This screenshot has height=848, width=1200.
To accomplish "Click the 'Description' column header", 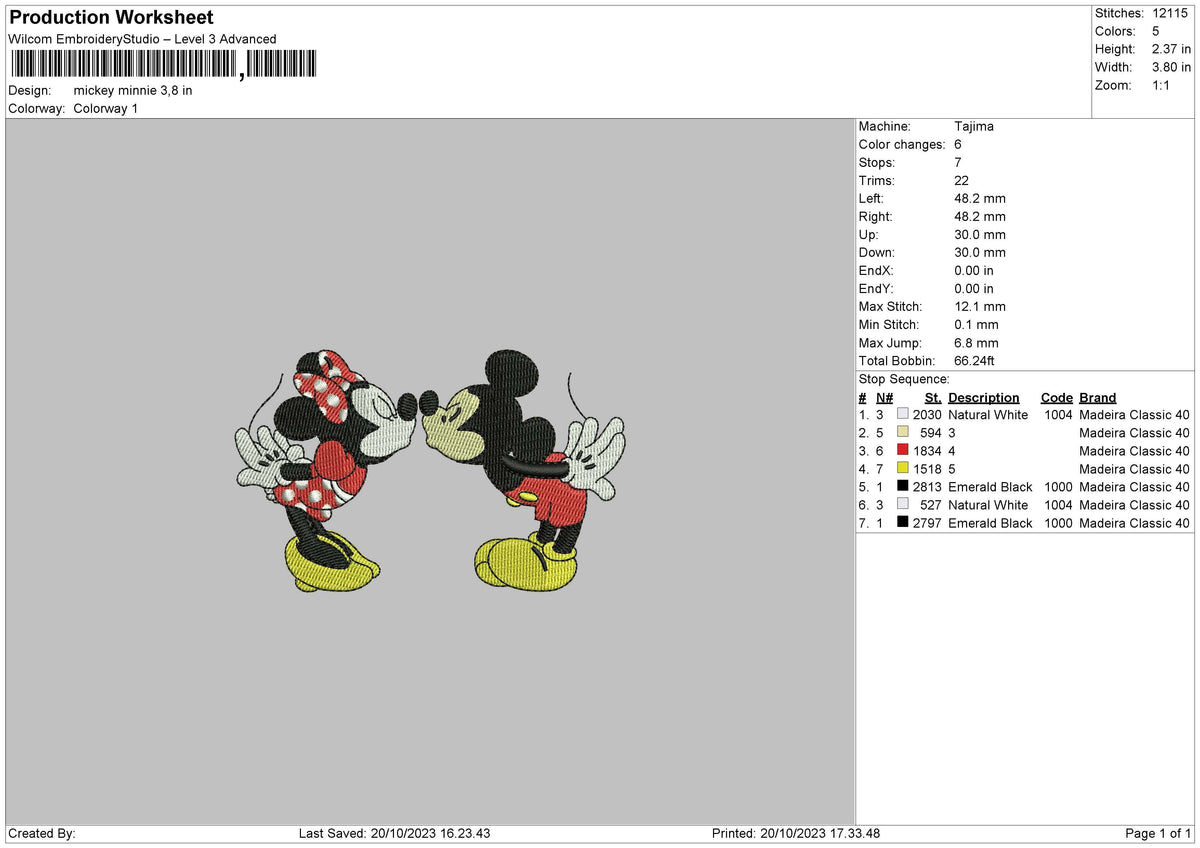I will 984,397.
